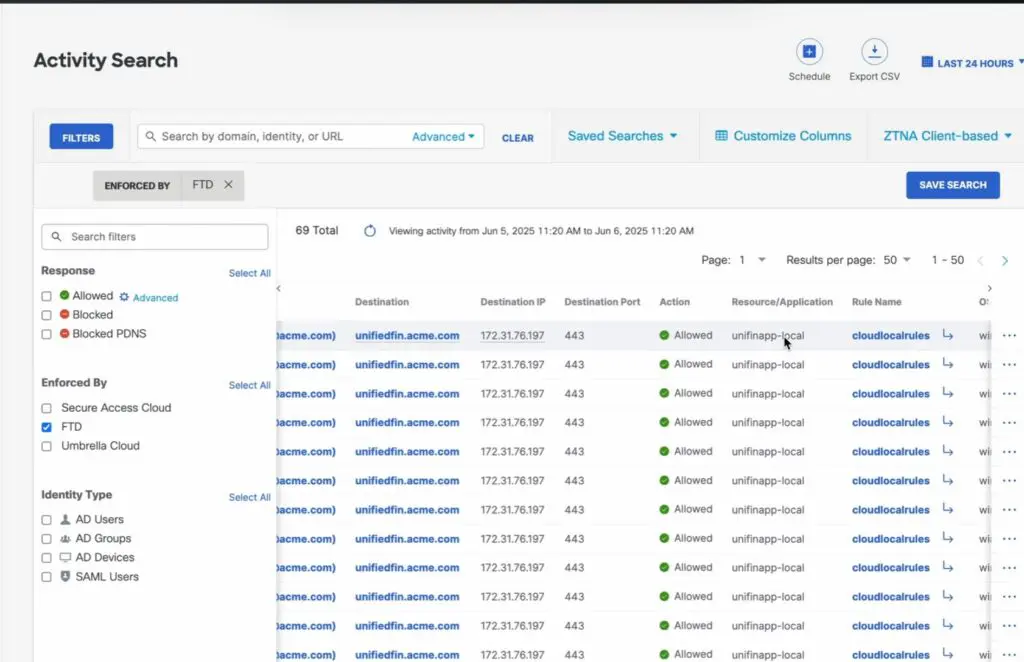Select All identity type filters

pos(249,496)
